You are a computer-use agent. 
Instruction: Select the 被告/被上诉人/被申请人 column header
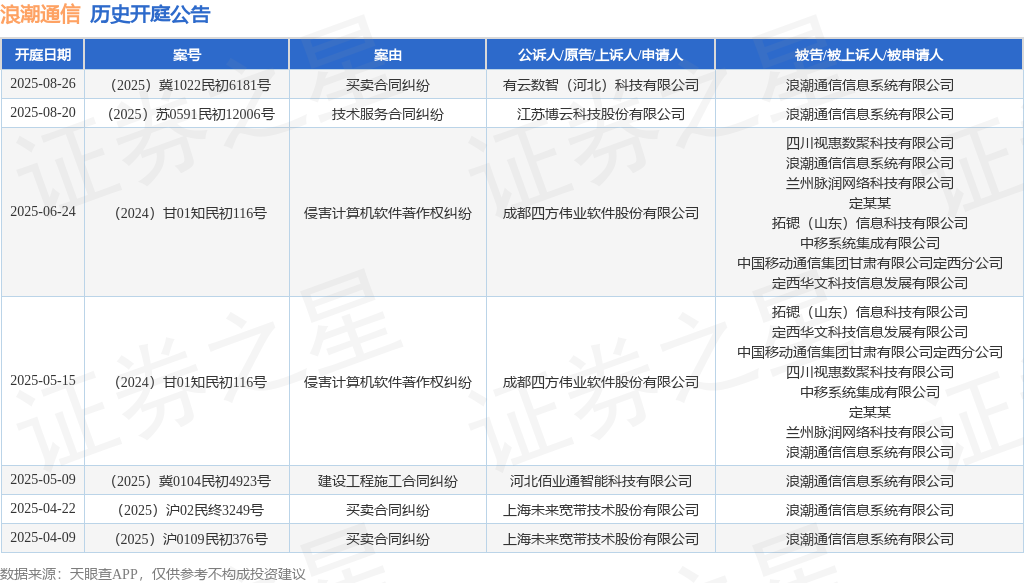tap(869, 55)
